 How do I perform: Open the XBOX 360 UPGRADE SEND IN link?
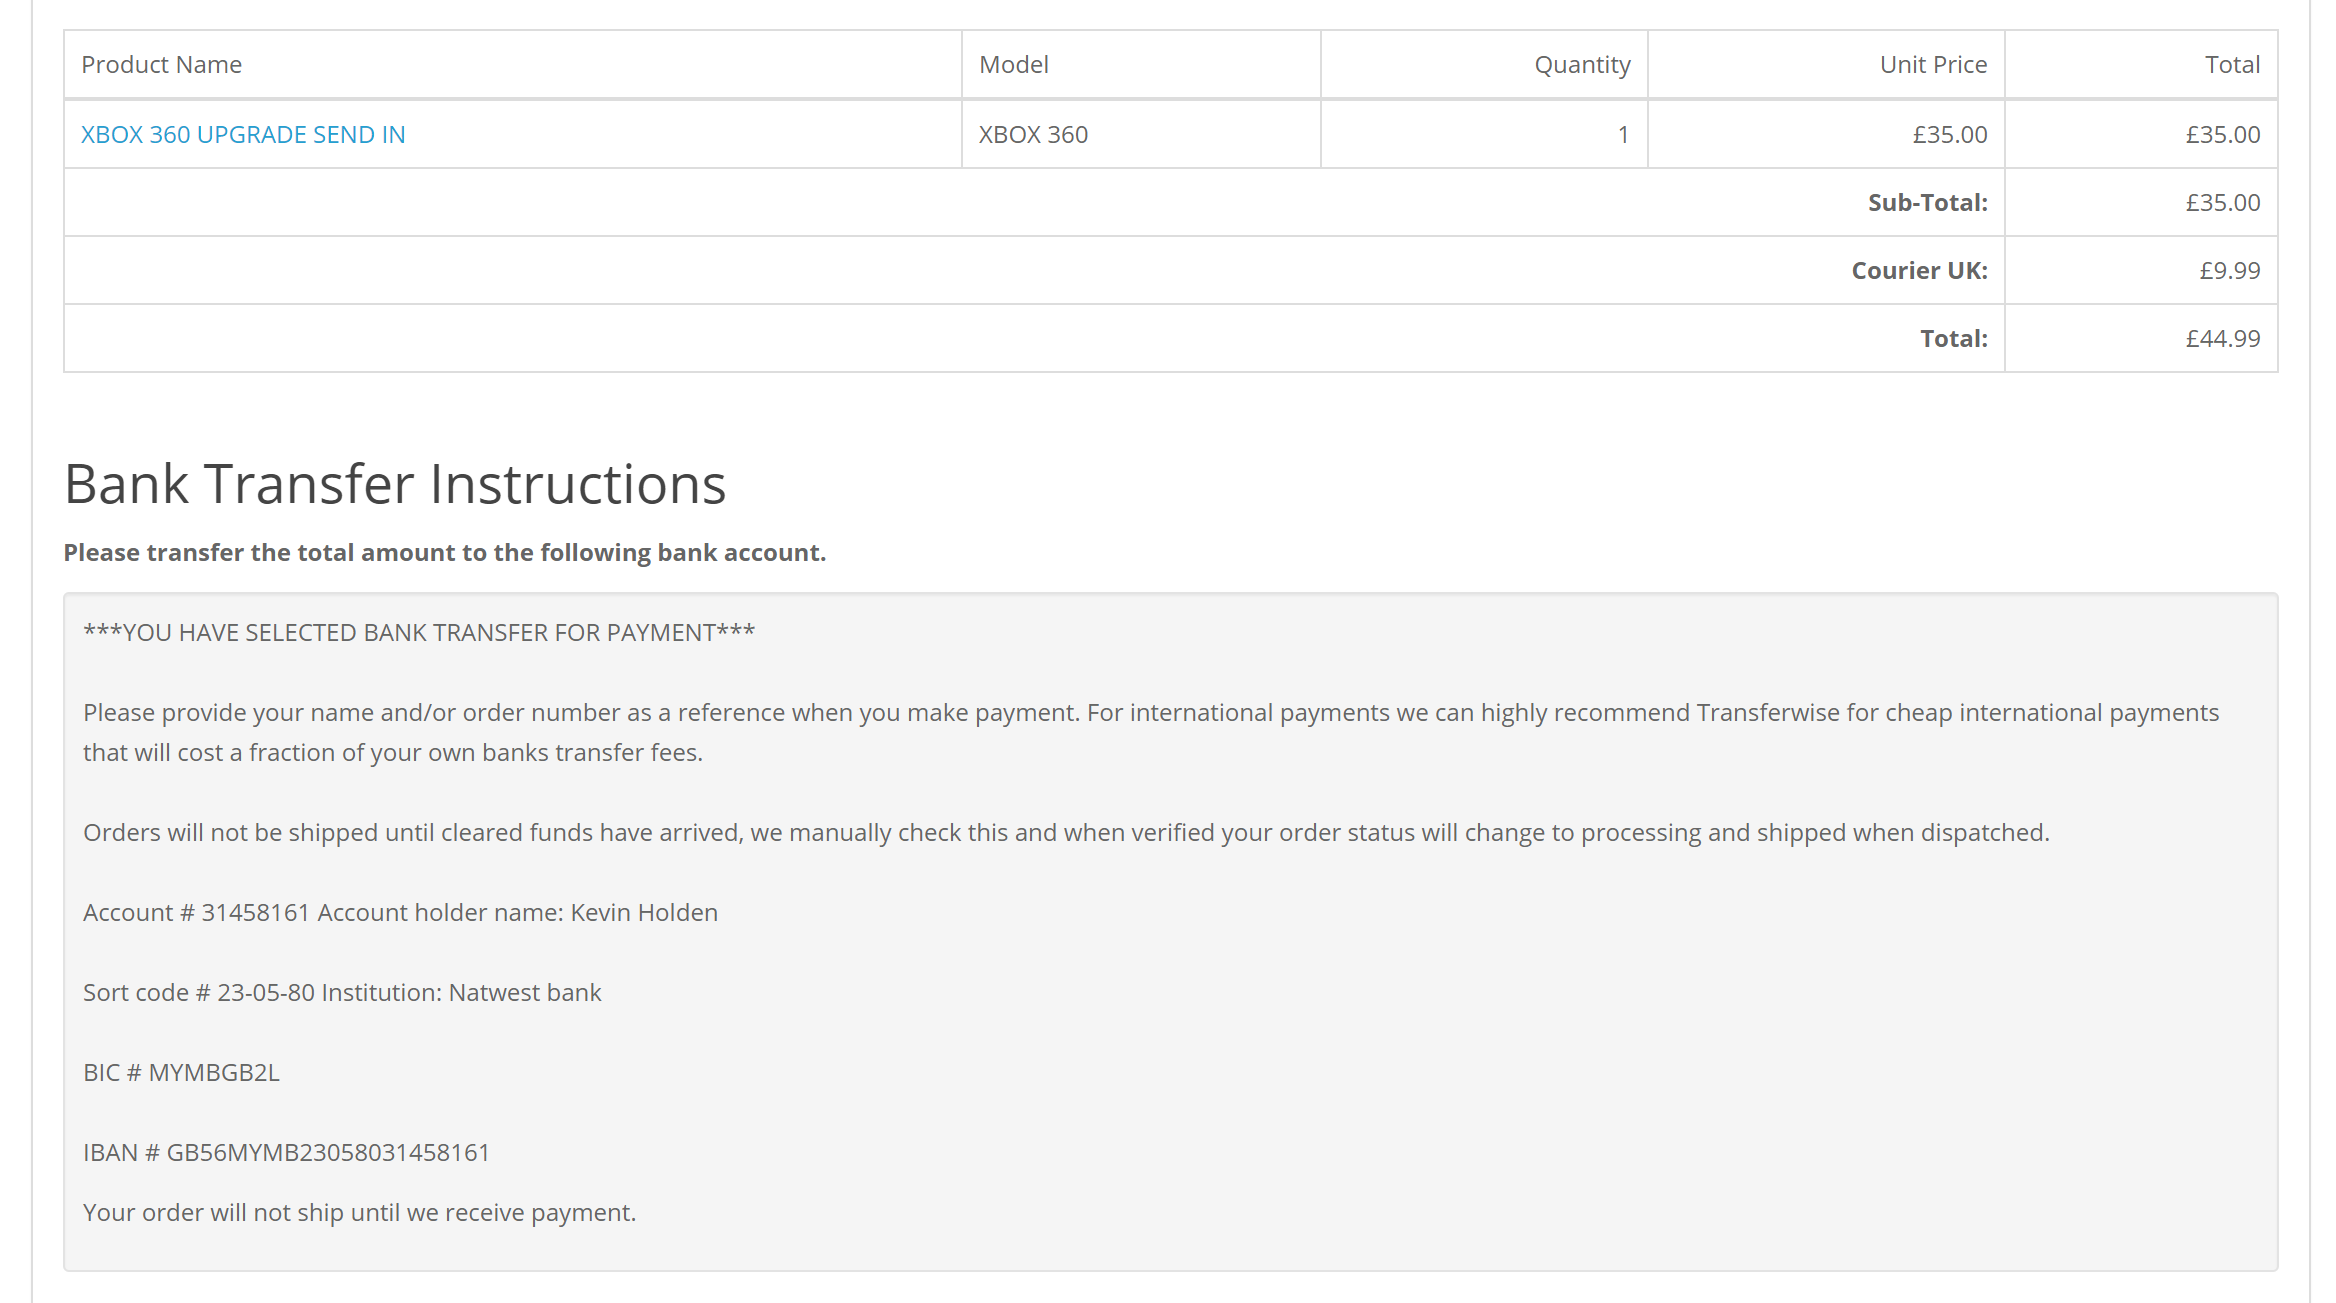(243, 134)
